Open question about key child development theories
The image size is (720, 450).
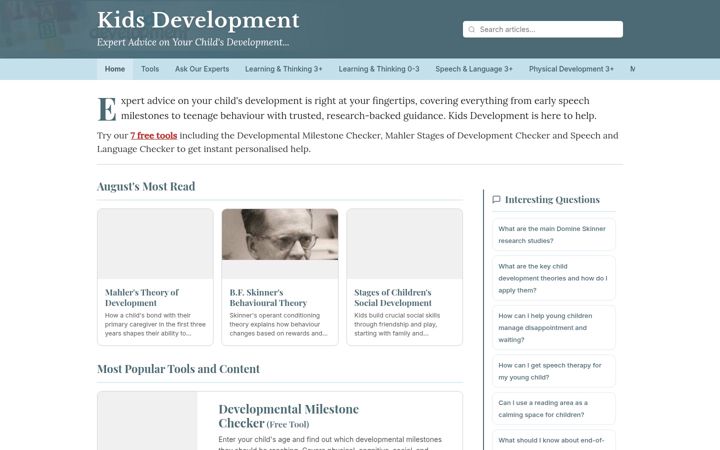(553, 278)
